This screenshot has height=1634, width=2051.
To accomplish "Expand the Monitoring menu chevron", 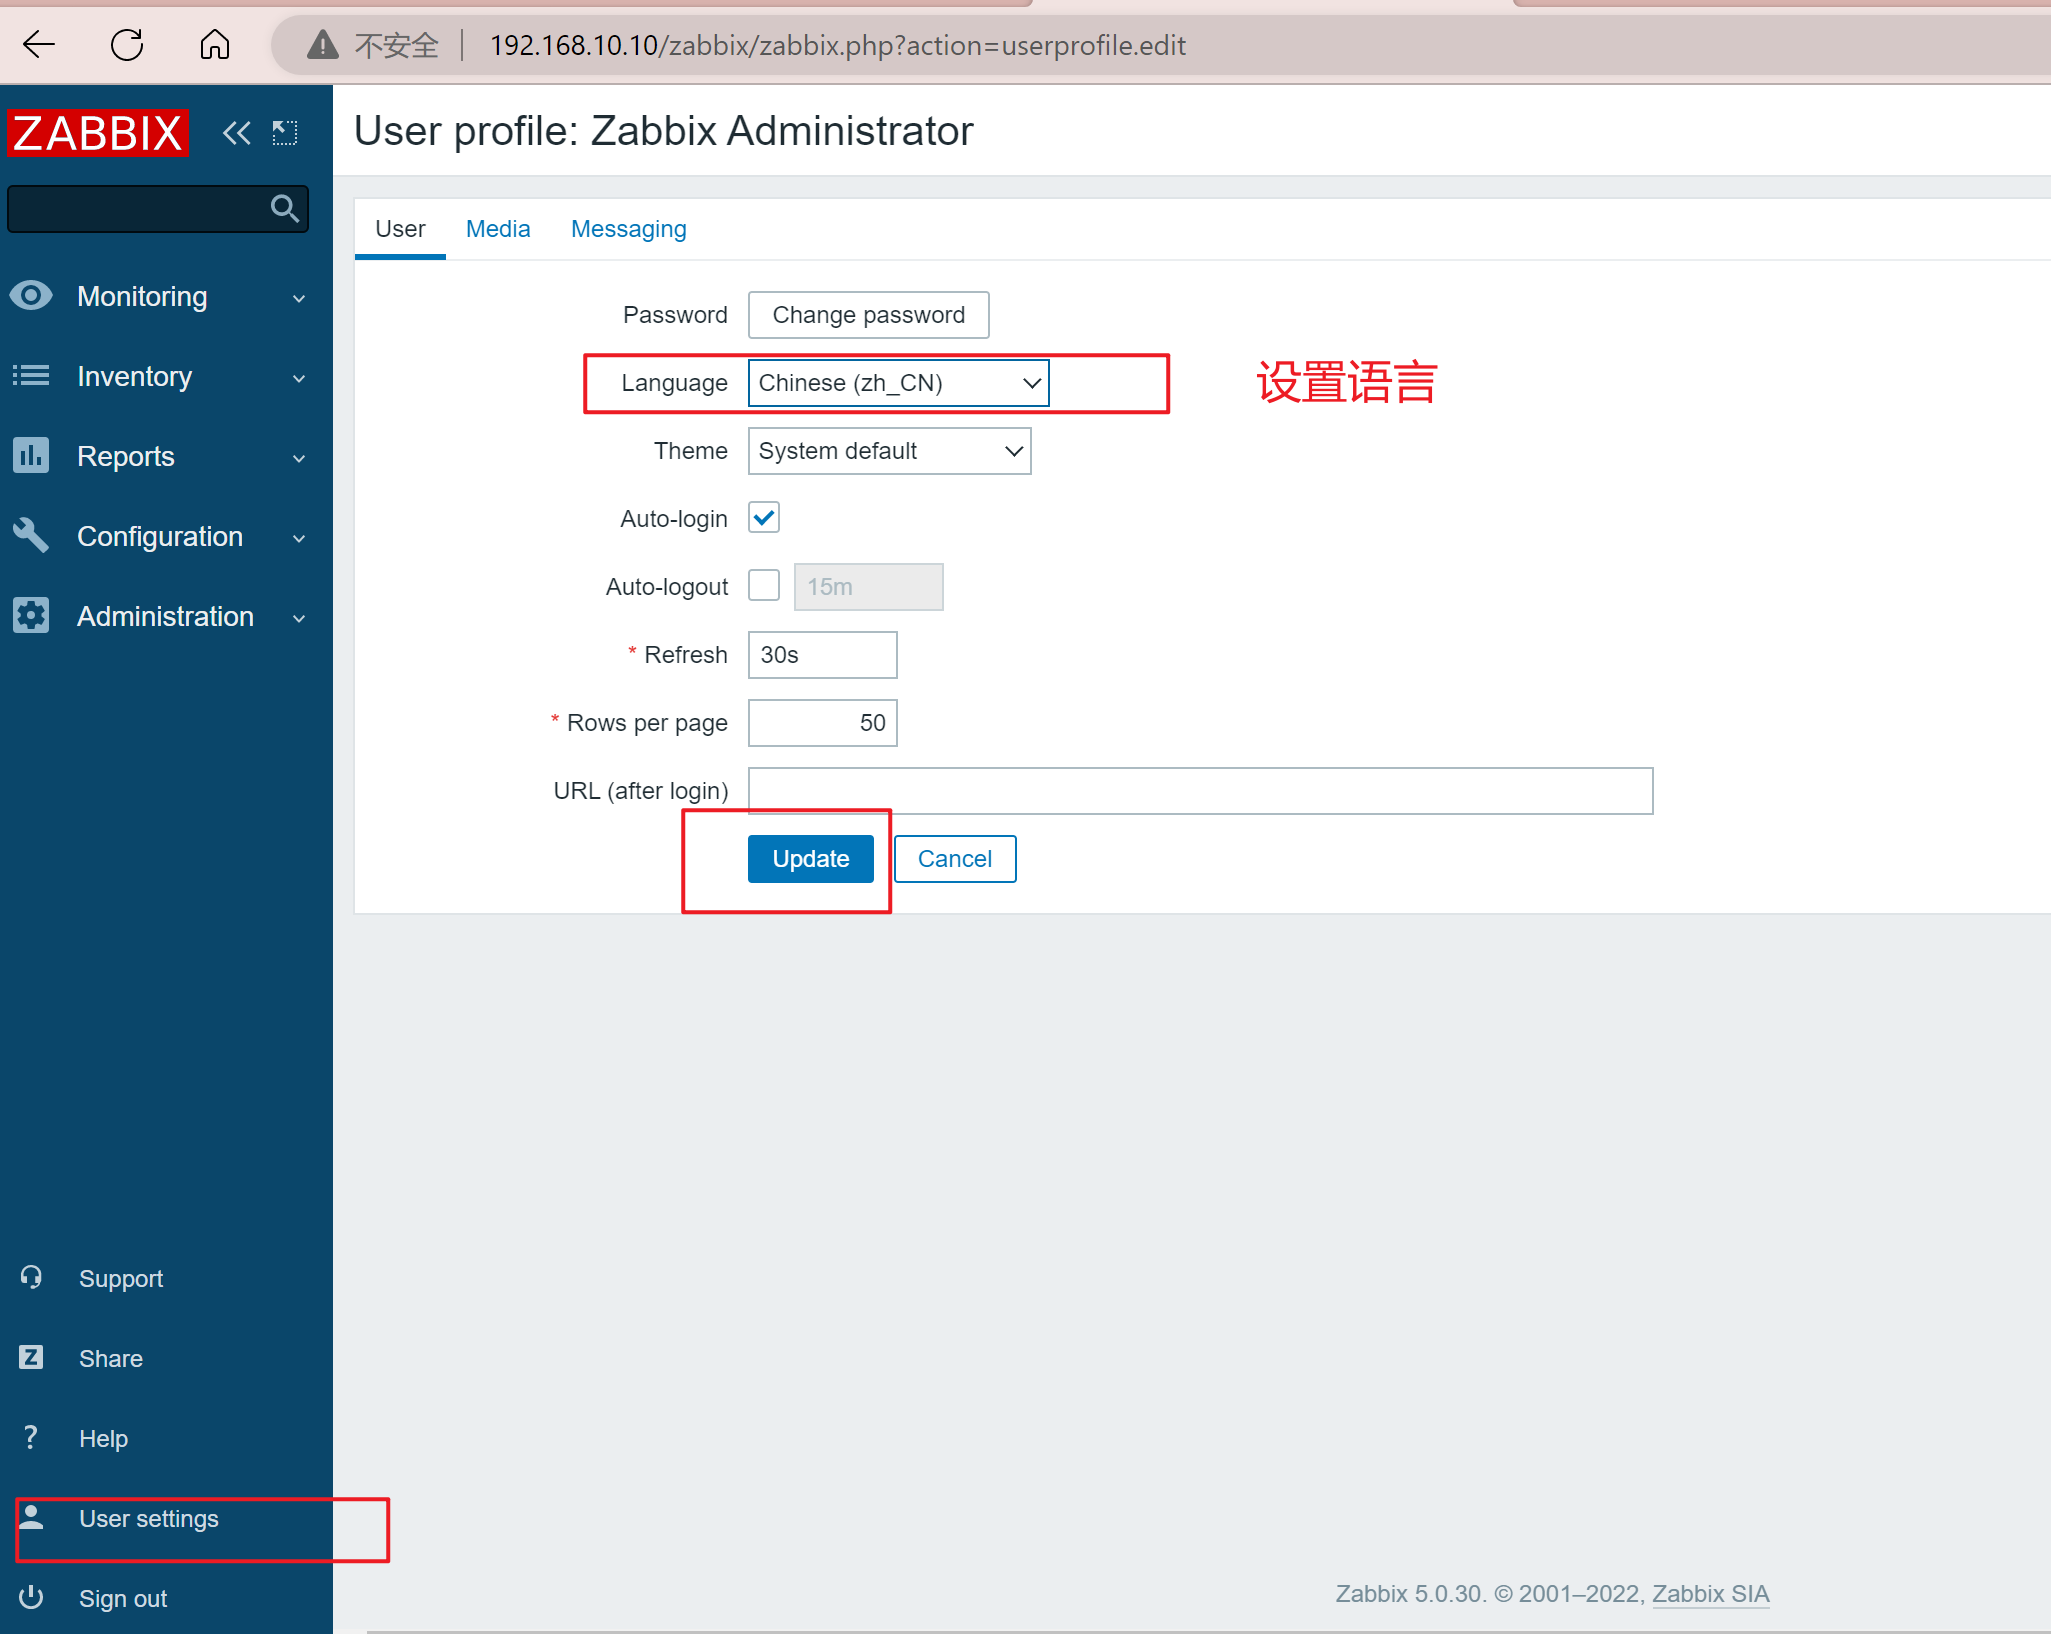I will 298,298.
